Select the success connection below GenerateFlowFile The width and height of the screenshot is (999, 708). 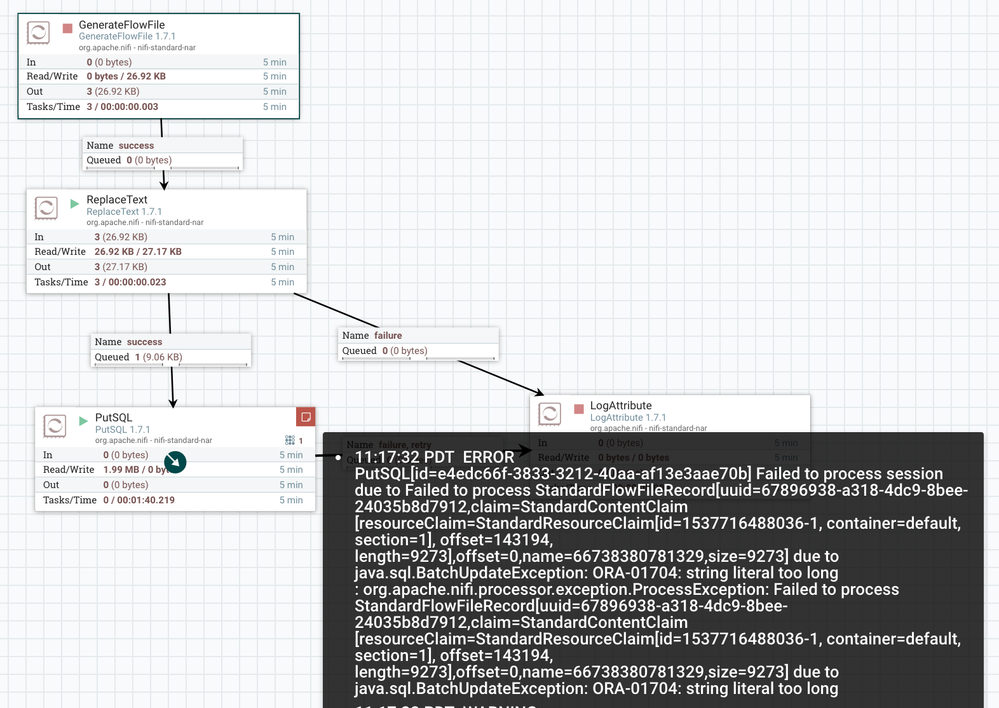[x=162, y=153]
